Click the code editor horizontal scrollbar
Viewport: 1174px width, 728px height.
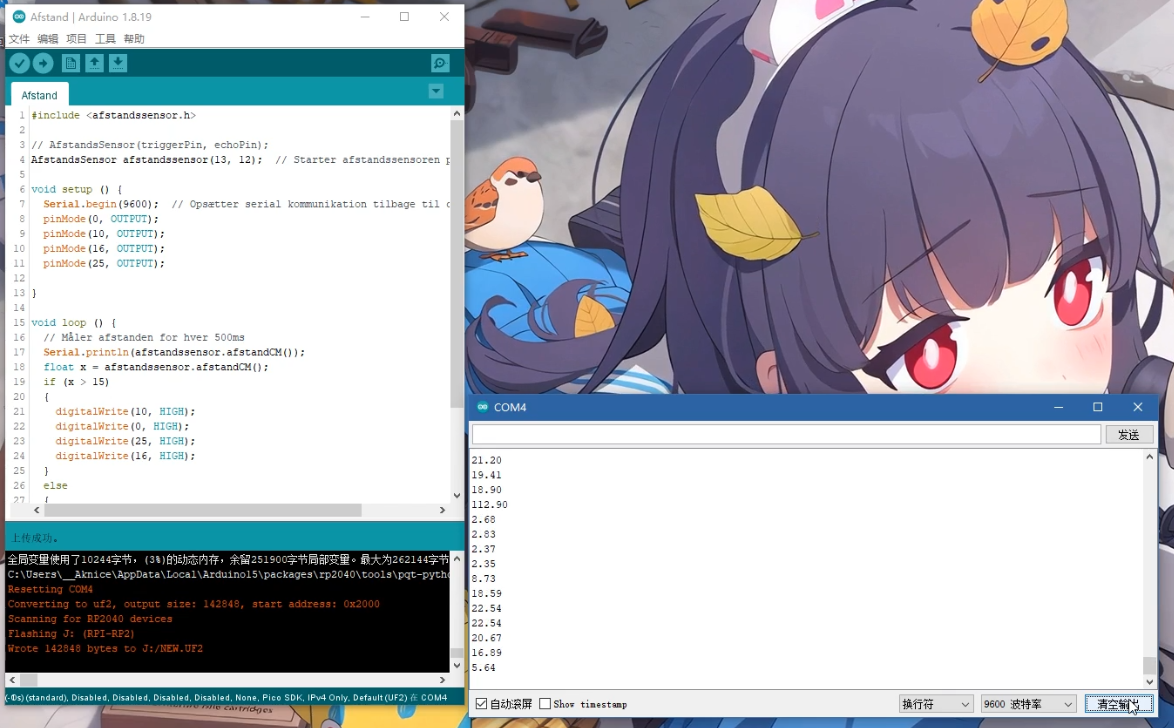point(203,510)
